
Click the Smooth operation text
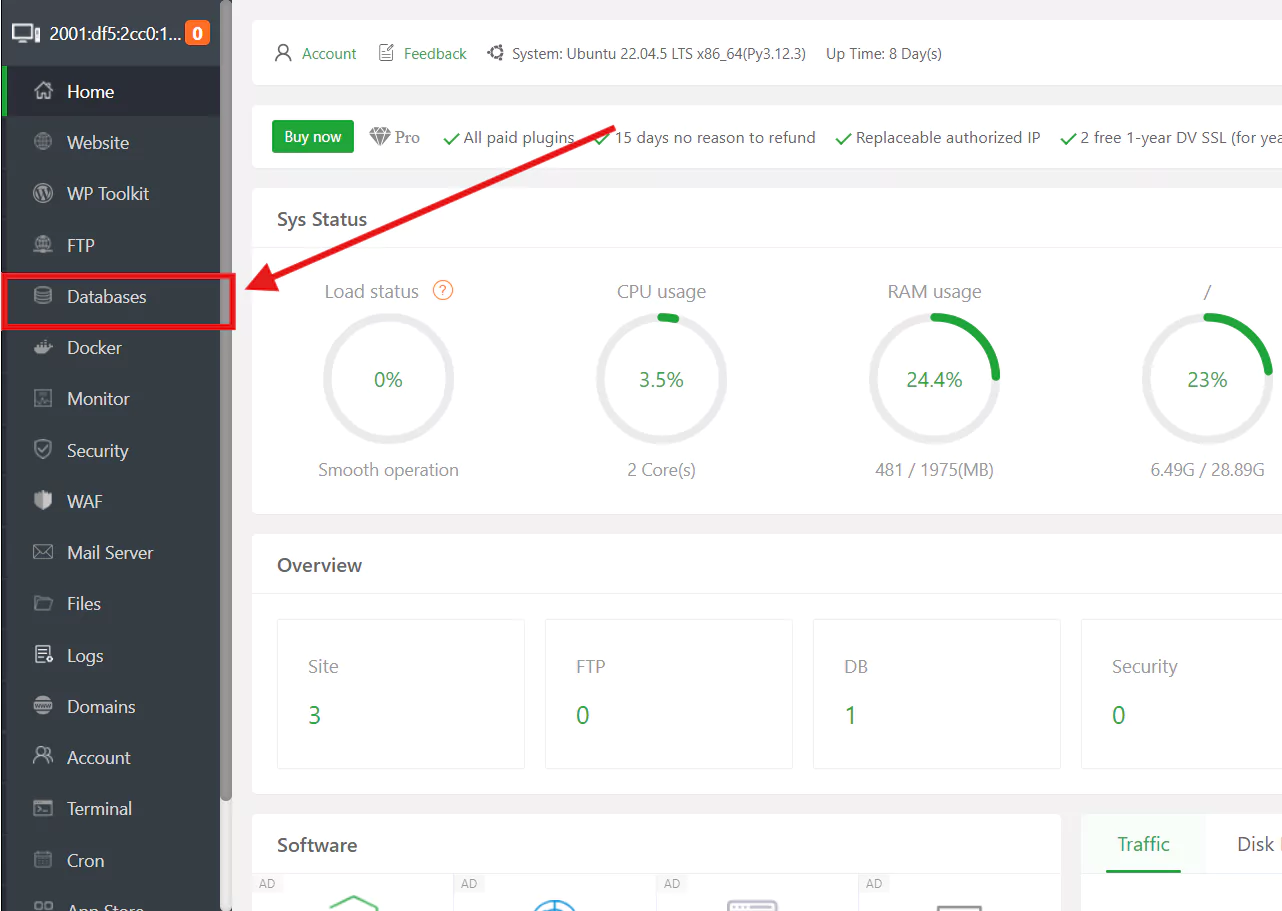click(388, 470)
